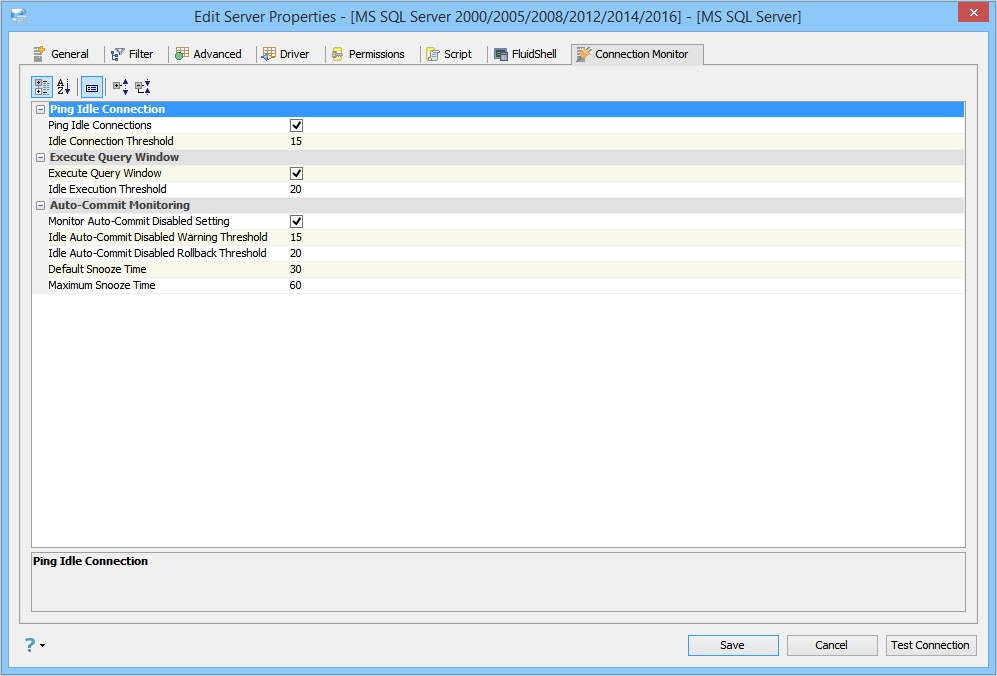
Task: Edit Idle Auto-Commit Disabled Warning Threshold value
Action: (x=626, y=237)
